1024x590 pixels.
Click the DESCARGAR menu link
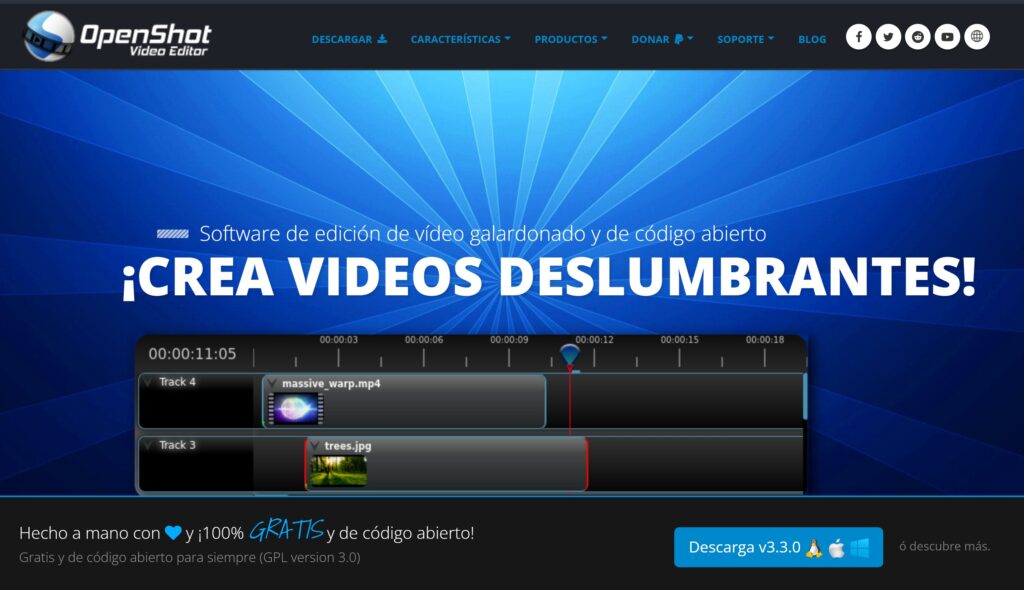point(349,39)
